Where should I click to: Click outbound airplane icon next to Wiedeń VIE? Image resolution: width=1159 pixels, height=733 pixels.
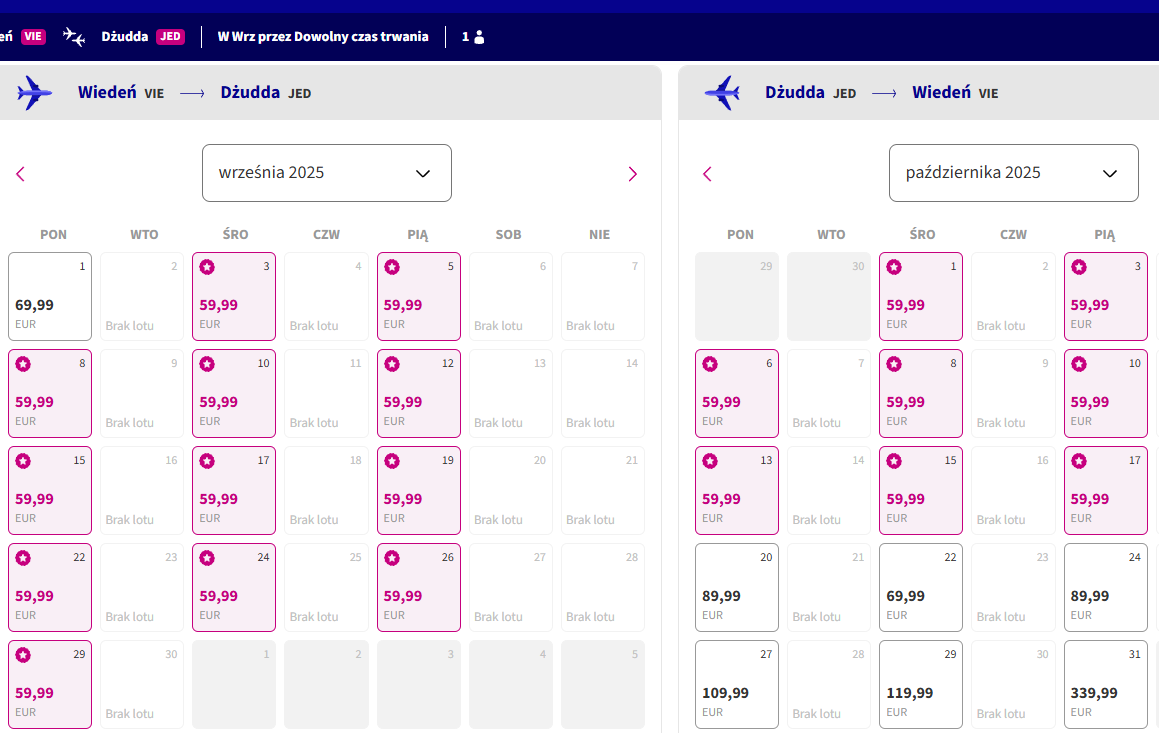pos(34,93)
